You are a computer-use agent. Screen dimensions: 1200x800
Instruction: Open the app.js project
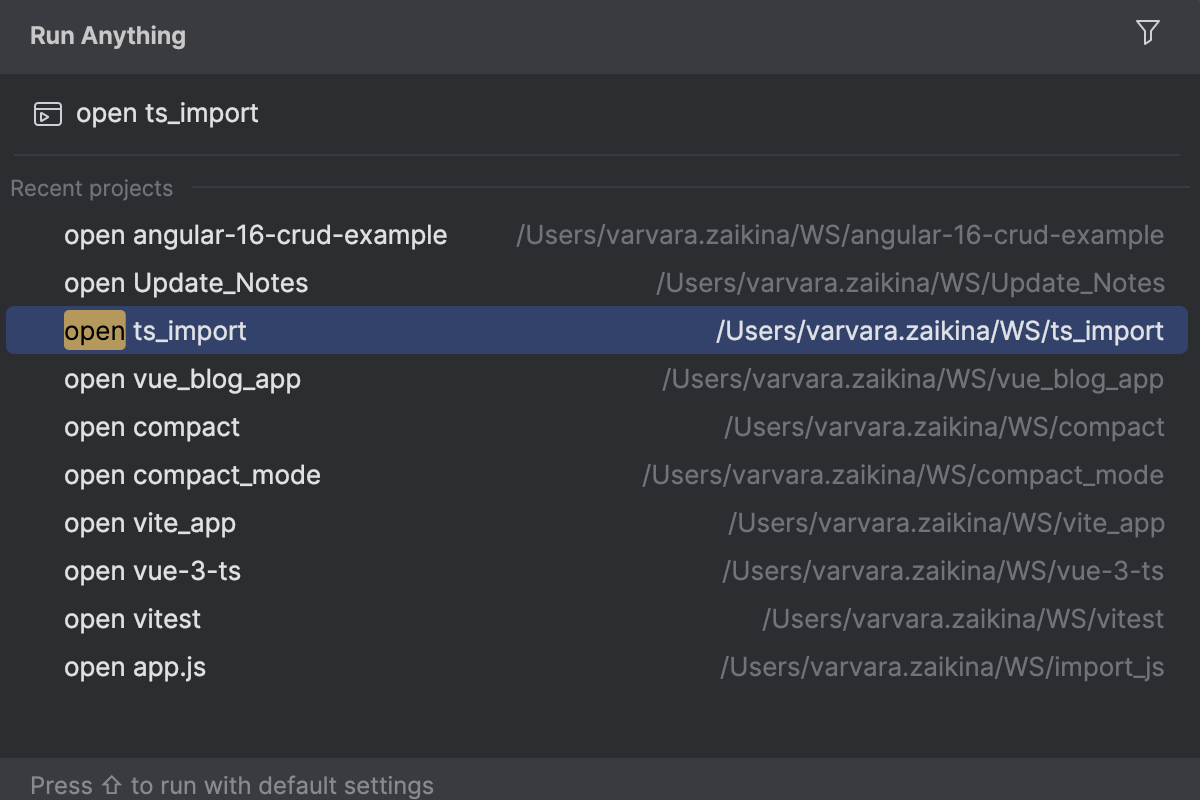[135, 667]
